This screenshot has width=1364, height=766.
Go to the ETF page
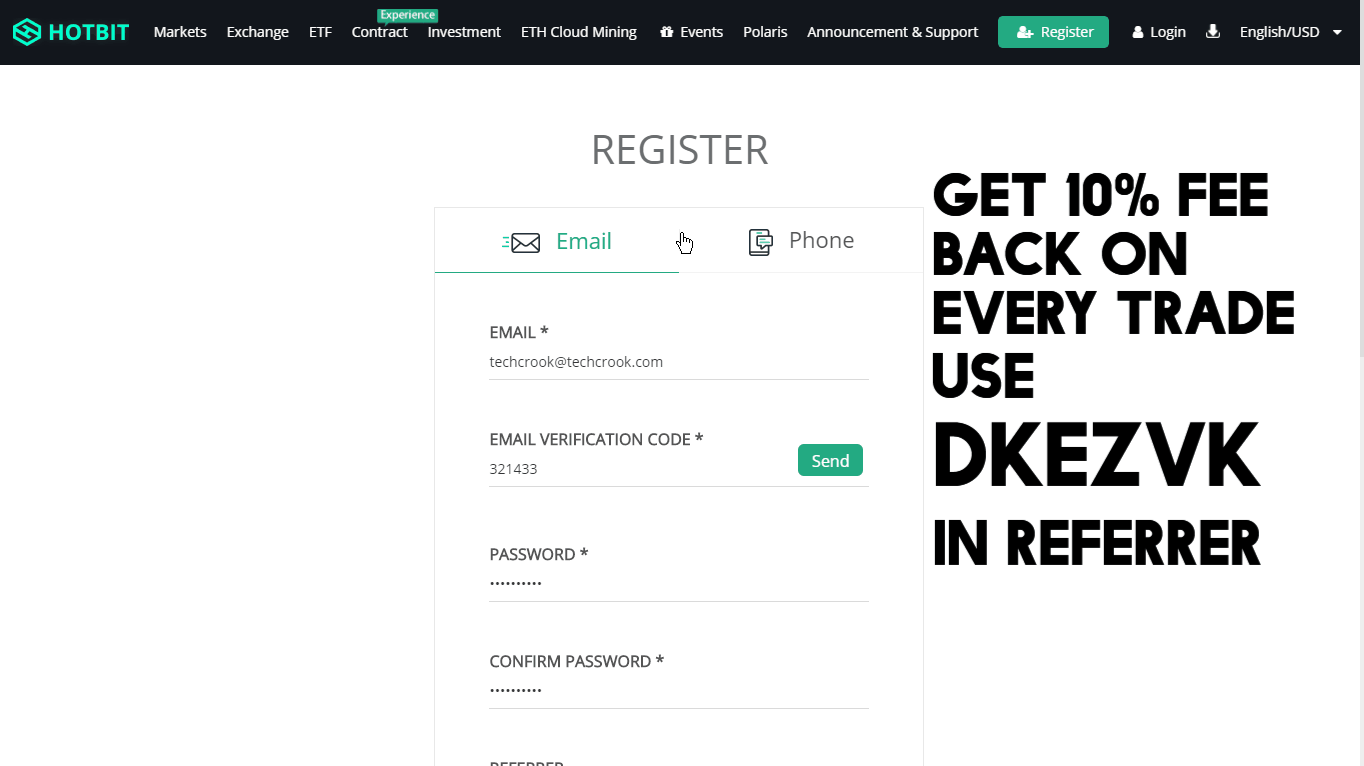(320, 32)
